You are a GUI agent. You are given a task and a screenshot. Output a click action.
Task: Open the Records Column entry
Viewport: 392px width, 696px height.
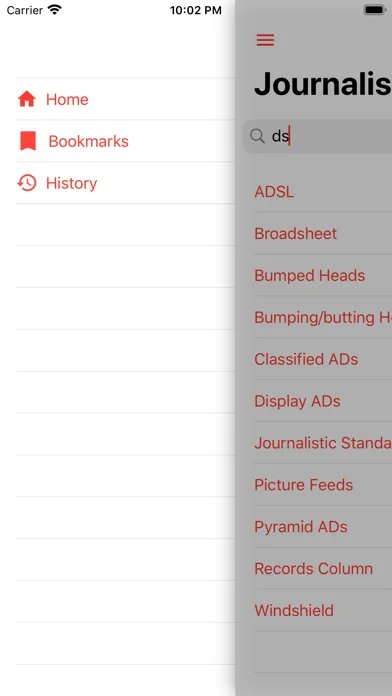click(x=323, y=568)
